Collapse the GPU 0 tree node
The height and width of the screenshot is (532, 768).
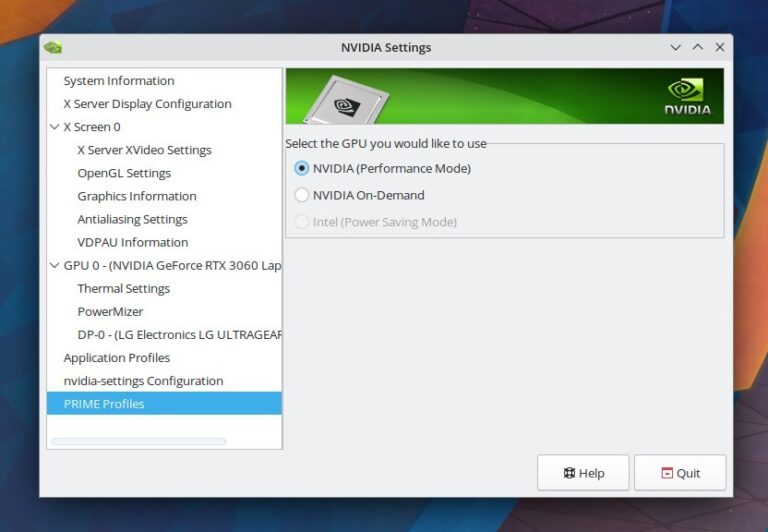(54, 266)
